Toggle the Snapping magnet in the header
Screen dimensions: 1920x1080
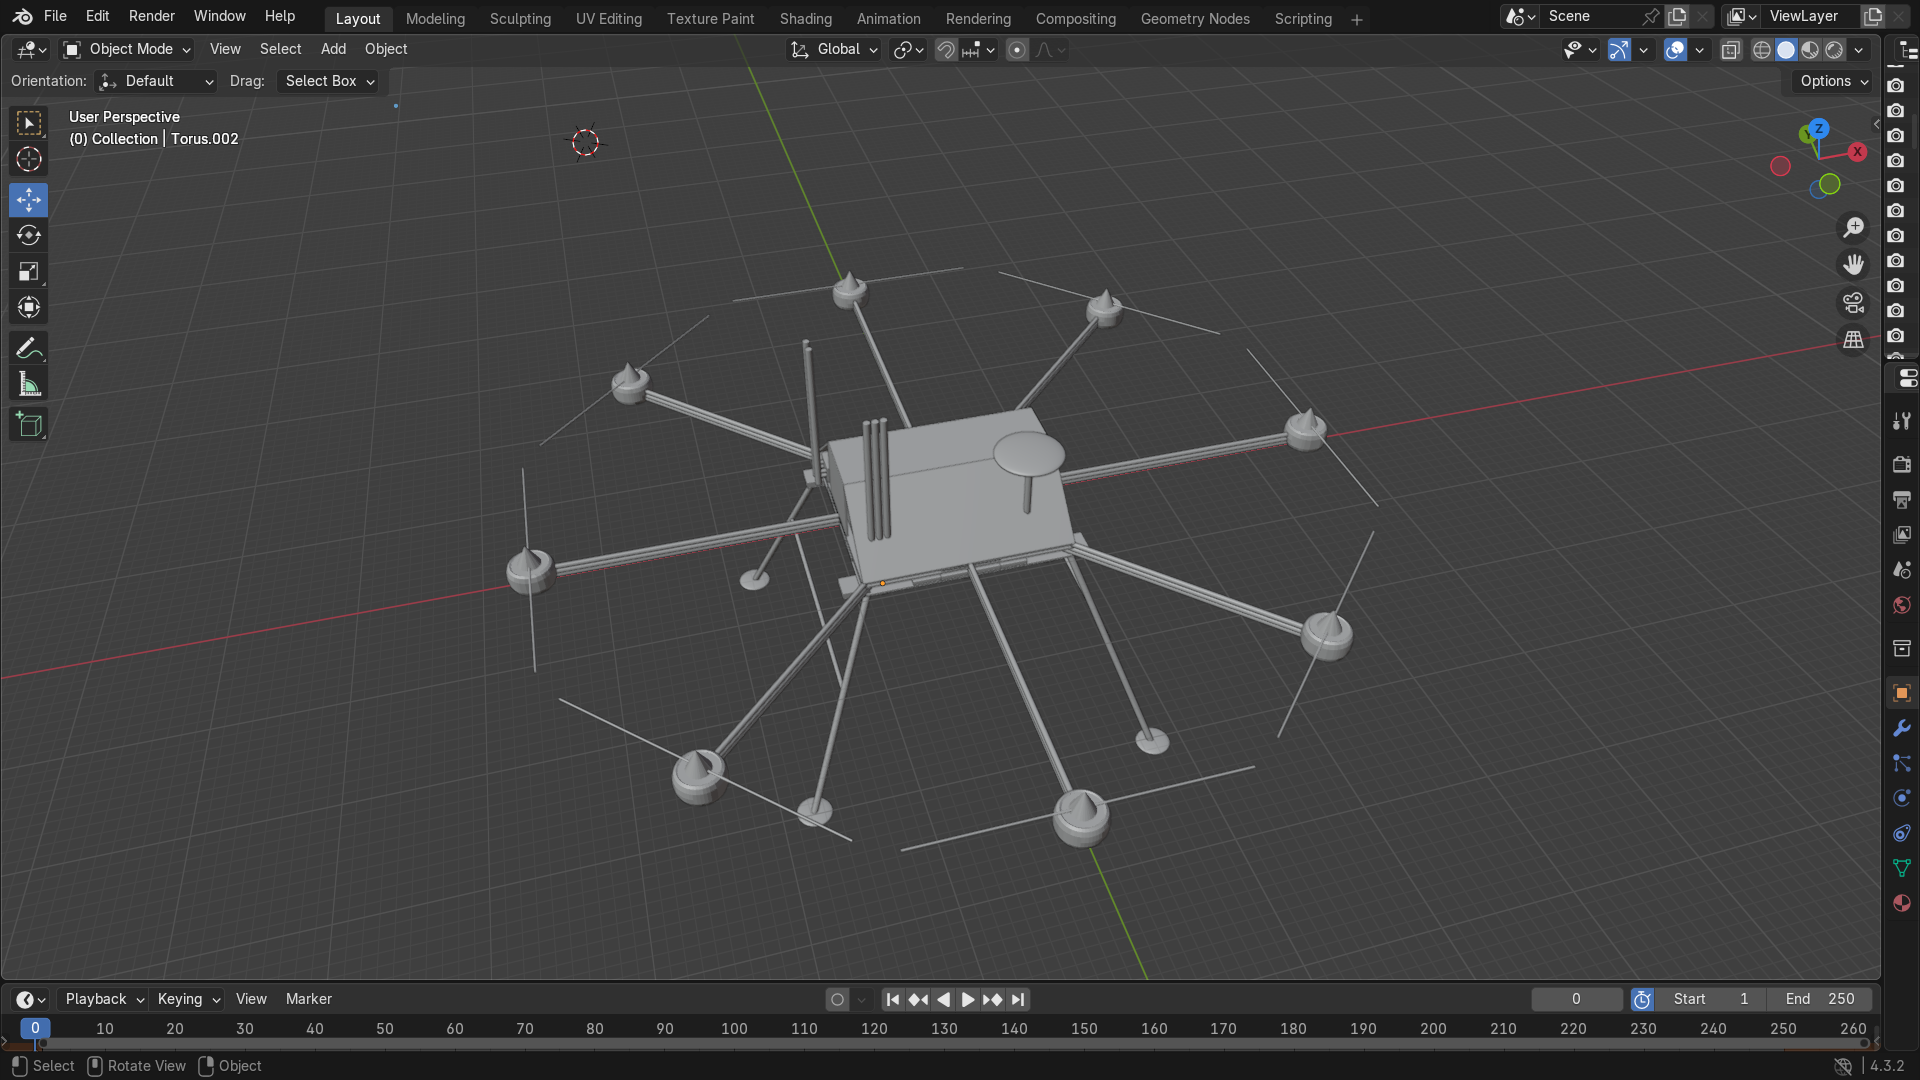click(x=944, y=49)
